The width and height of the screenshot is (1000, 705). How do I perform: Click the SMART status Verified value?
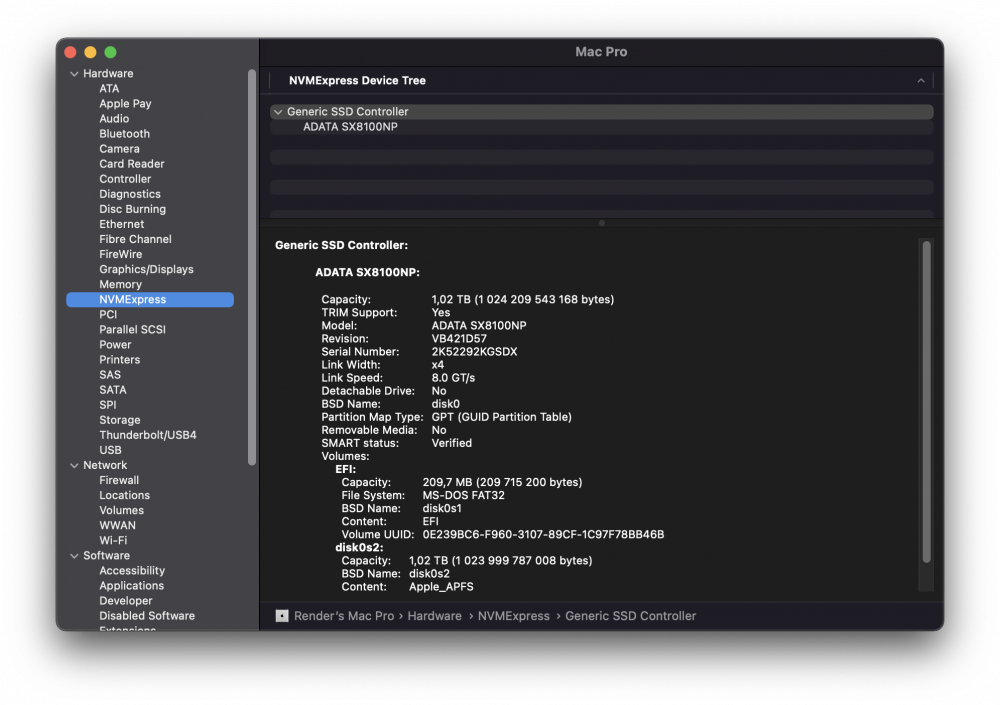click(452, 443)
